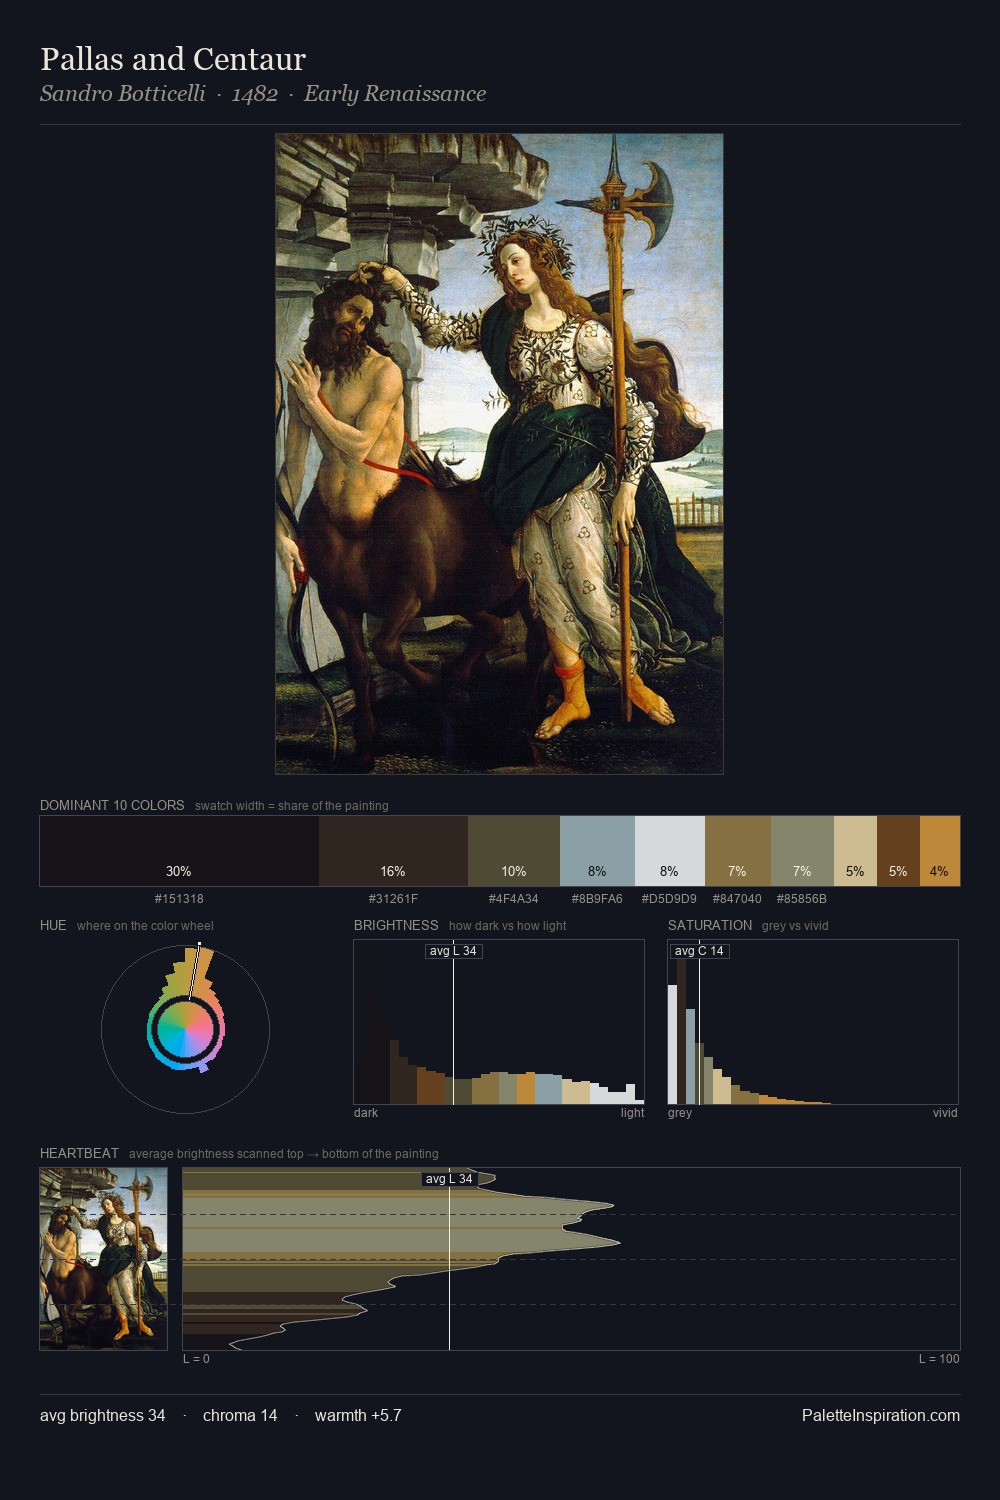
Task: Click the "swatch width = share of the painting" note
Action: pos(292,806)
